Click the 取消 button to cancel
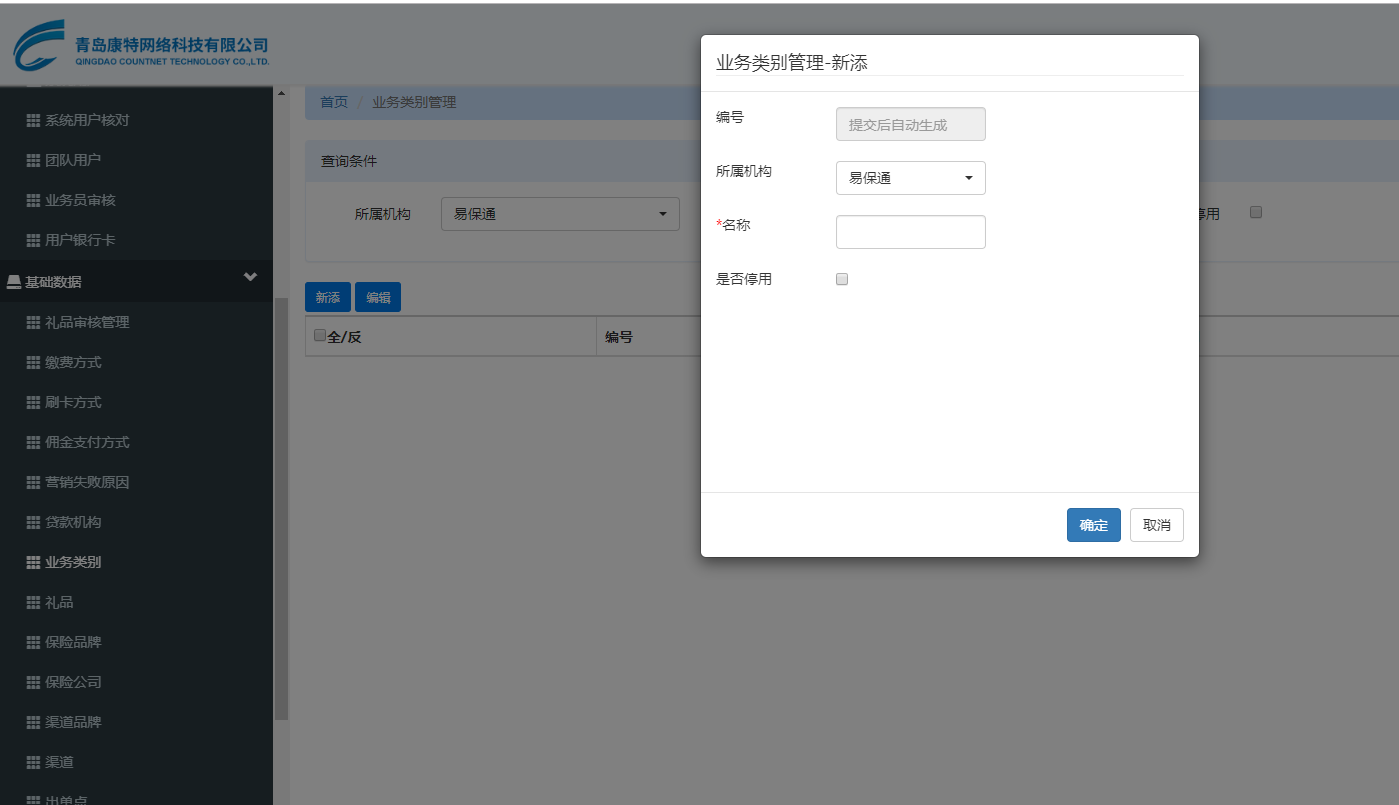The image size is (1399, 805). pyautogui.click(x=1157, y=525)
